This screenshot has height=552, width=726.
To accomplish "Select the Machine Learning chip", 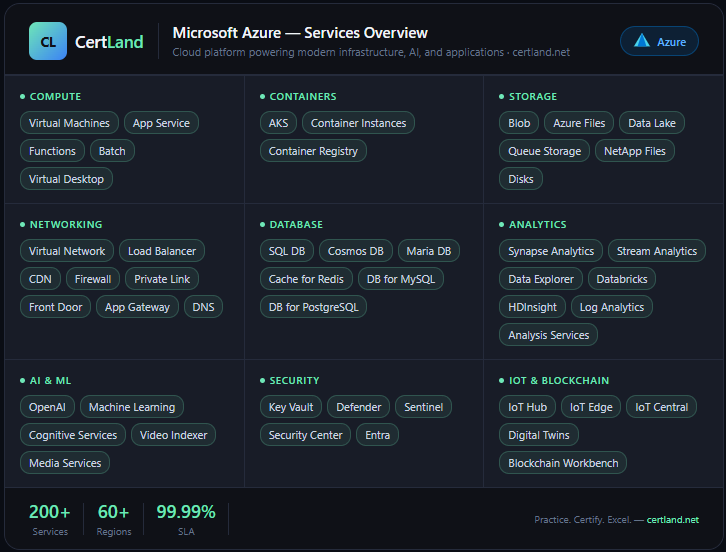I will [132, 407].
